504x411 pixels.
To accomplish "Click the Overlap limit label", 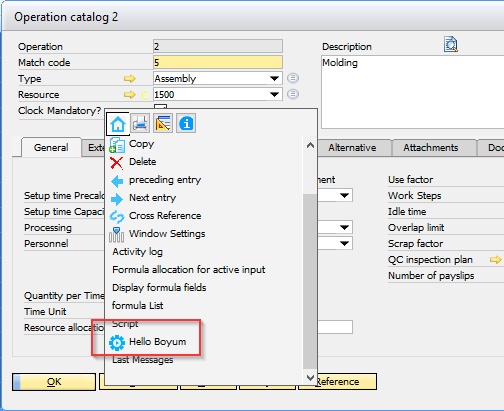I will [416, 228].
